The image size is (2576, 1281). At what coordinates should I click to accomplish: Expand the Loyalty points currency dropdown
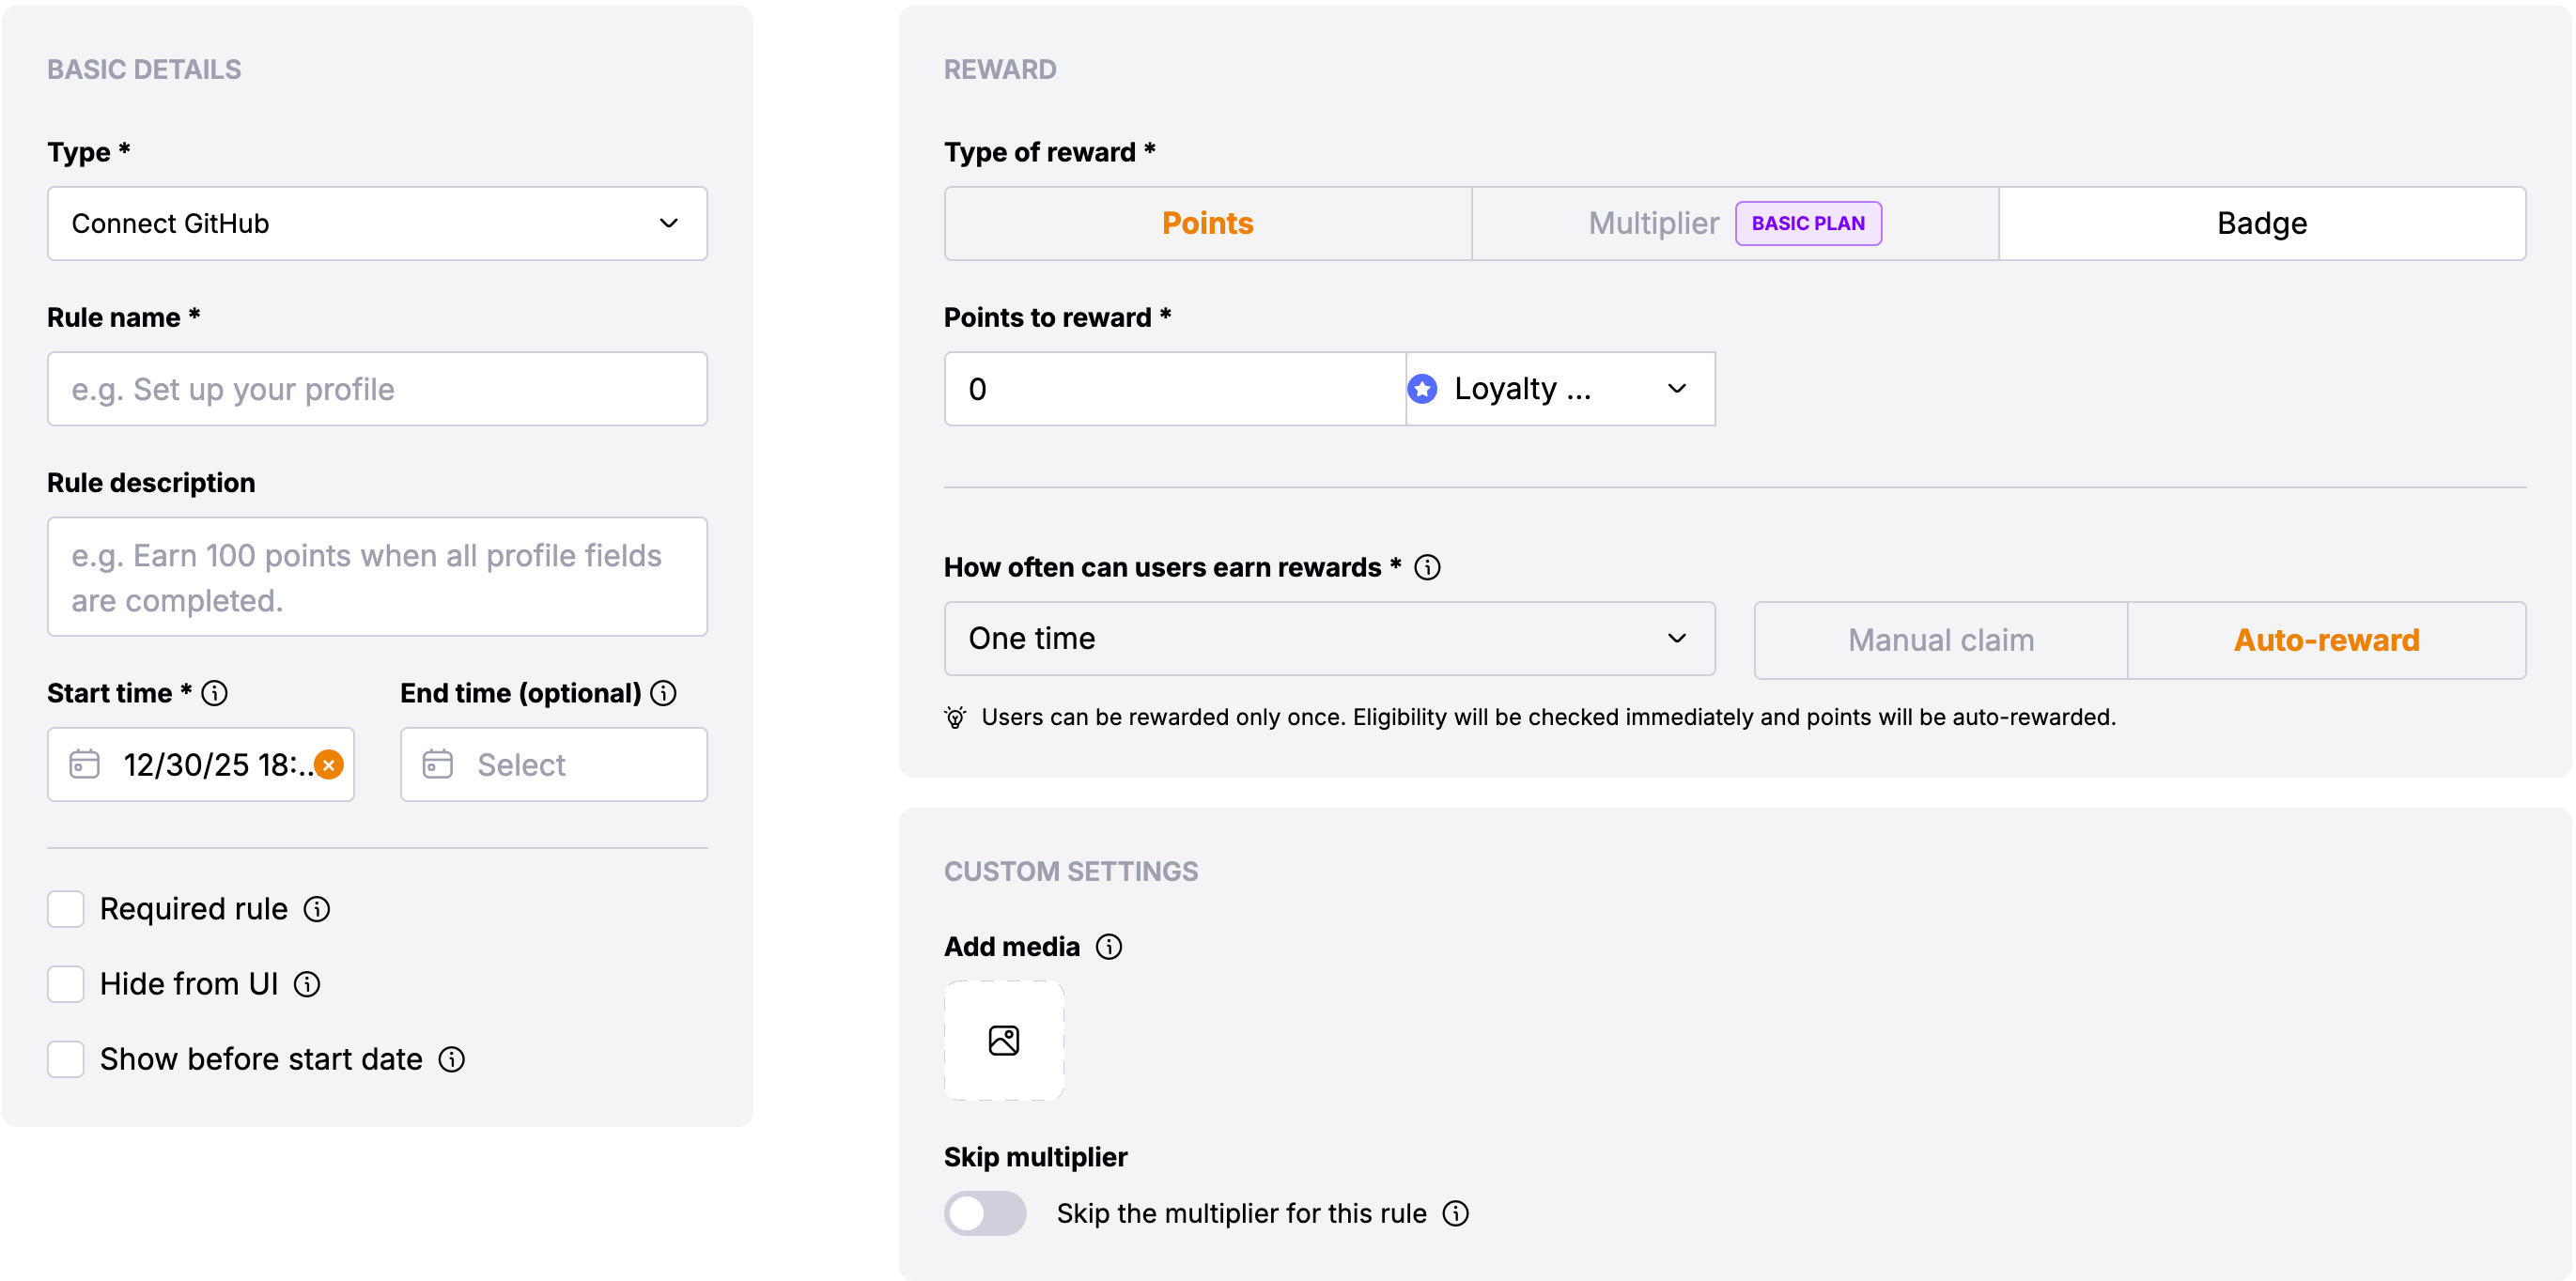coord(1560,388)
